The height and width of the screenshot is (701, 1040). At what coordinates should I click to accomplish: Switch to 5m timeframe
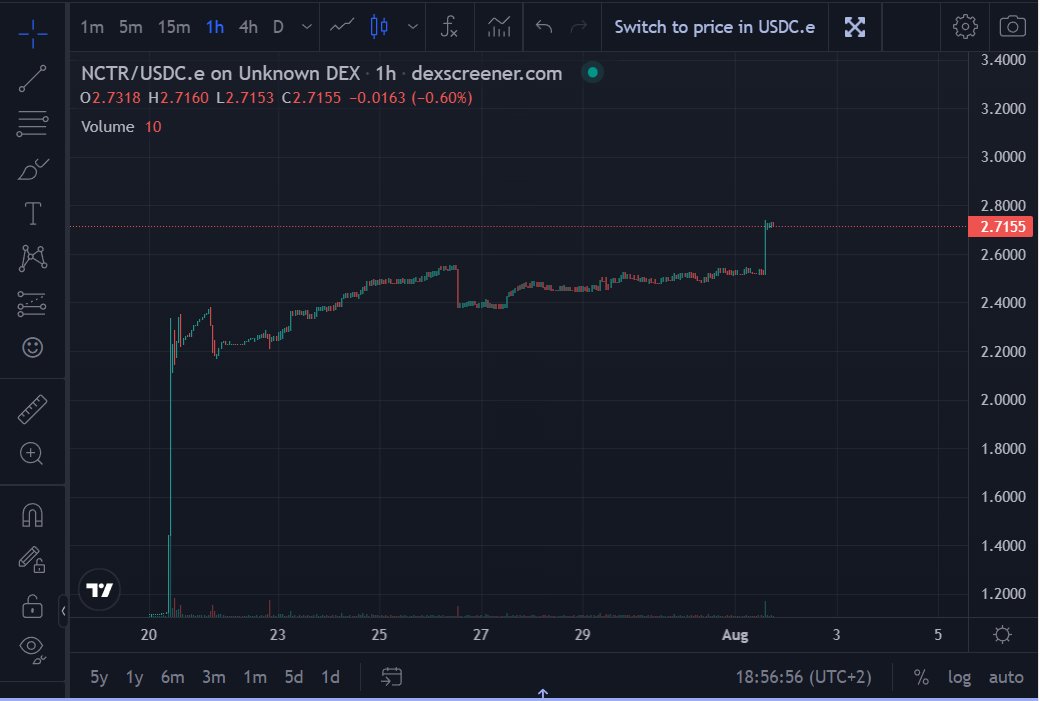pos(131,27)
